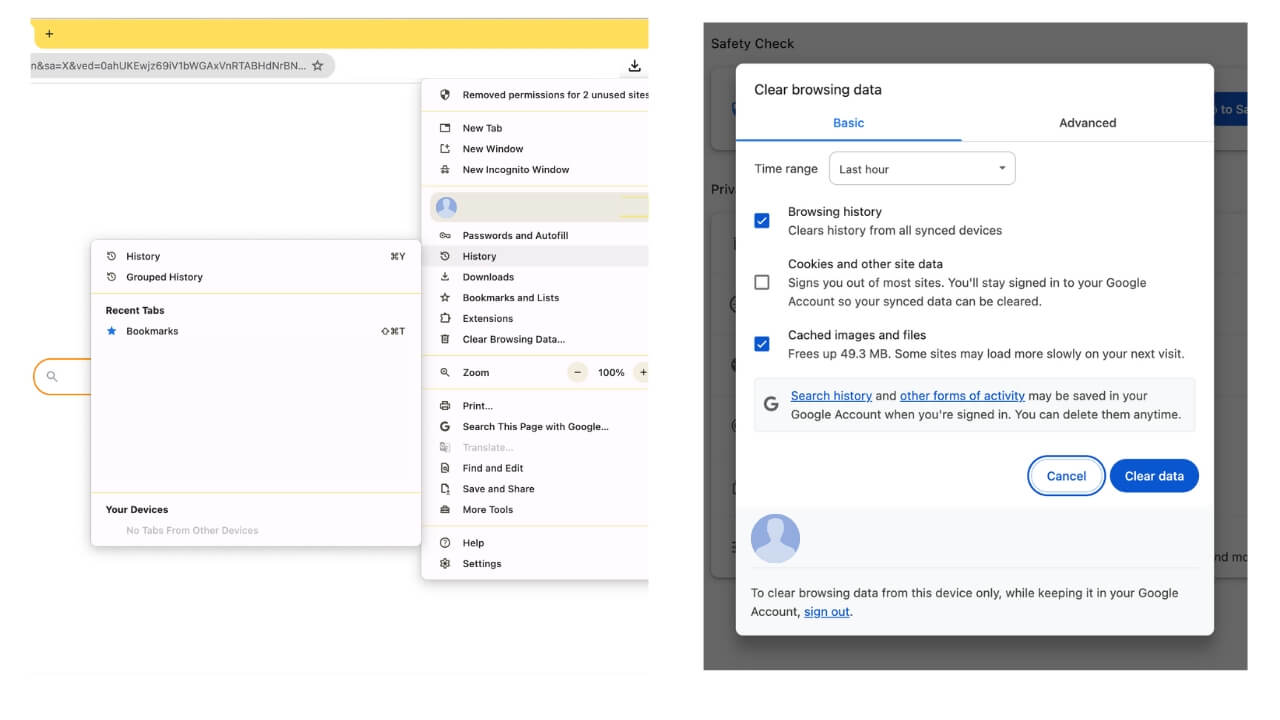Uncheck the Browsing history checkbox
Viewport: 1280px width, 720px height.
(x=762, y=219)
